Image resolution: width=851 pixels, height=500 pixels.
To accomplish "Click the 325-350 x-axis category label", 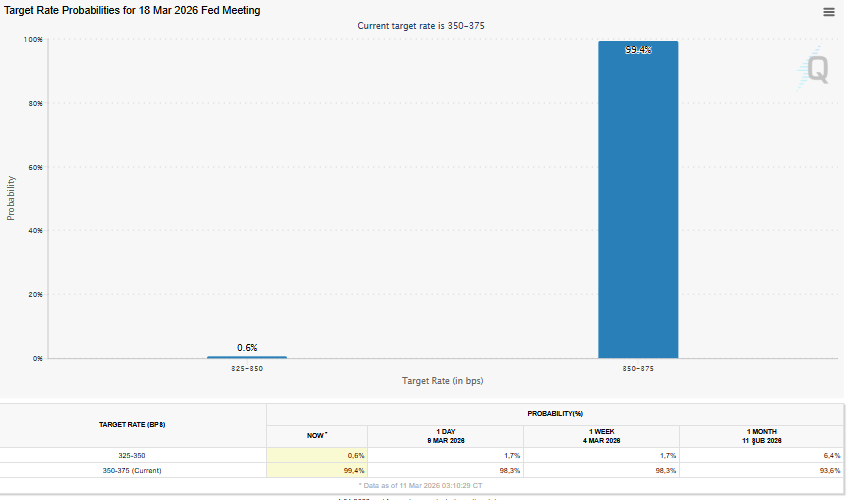I will [247, 368].
